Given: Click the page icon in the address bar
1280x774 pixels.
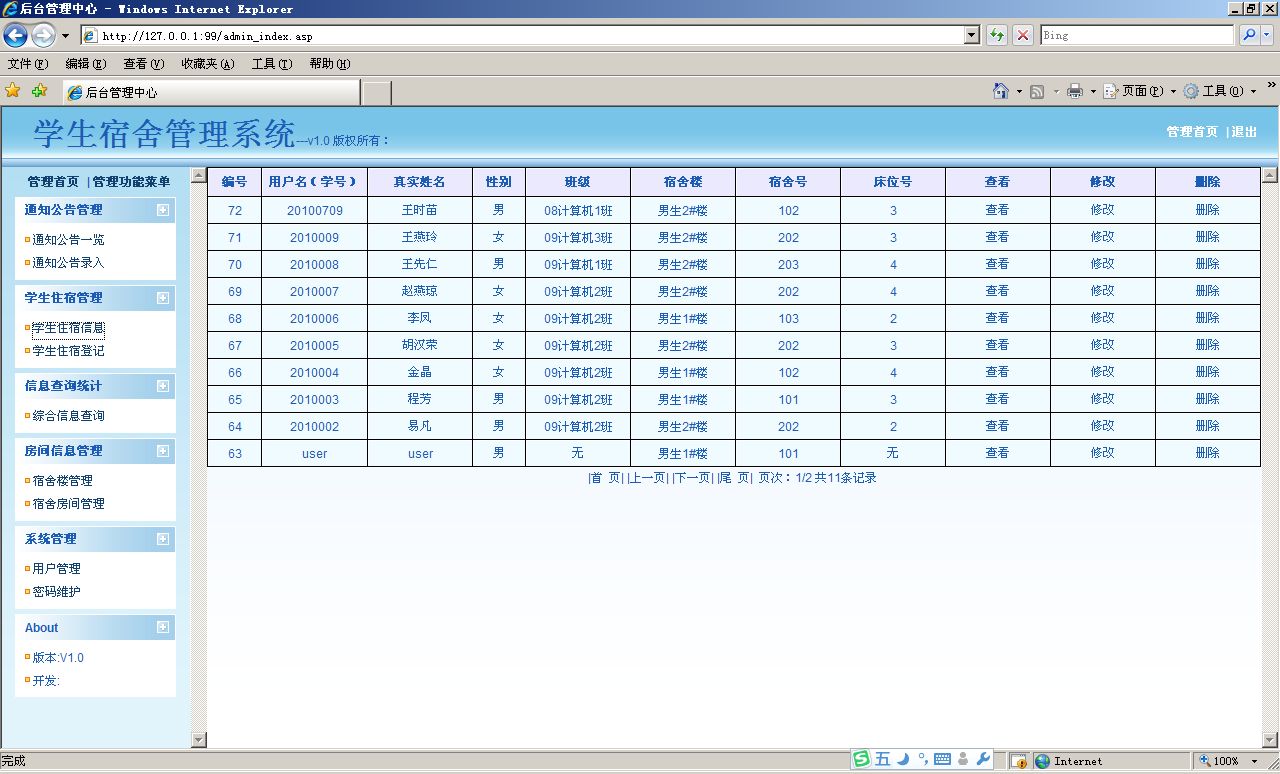Looking at the screenshot, I should point(90,36).
